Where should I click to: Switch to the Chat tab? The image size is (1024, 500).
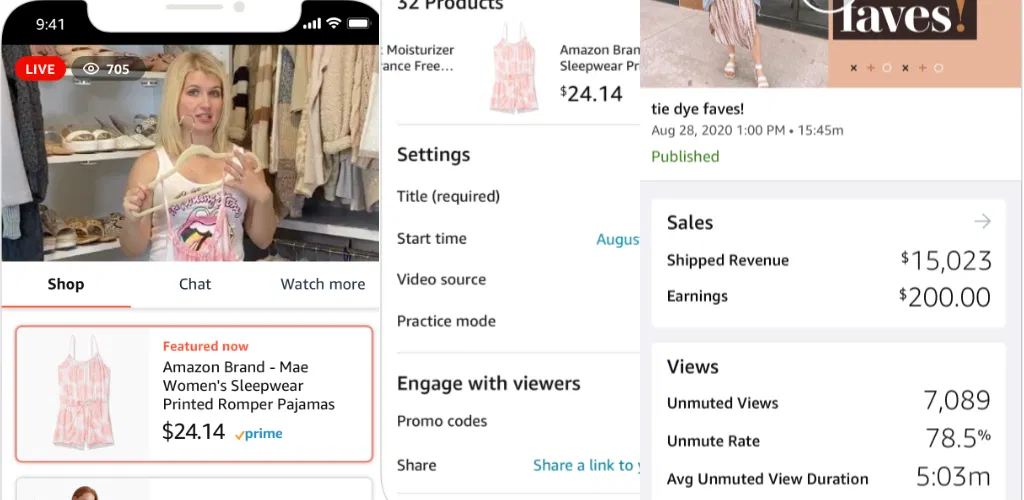click(195, 284)
